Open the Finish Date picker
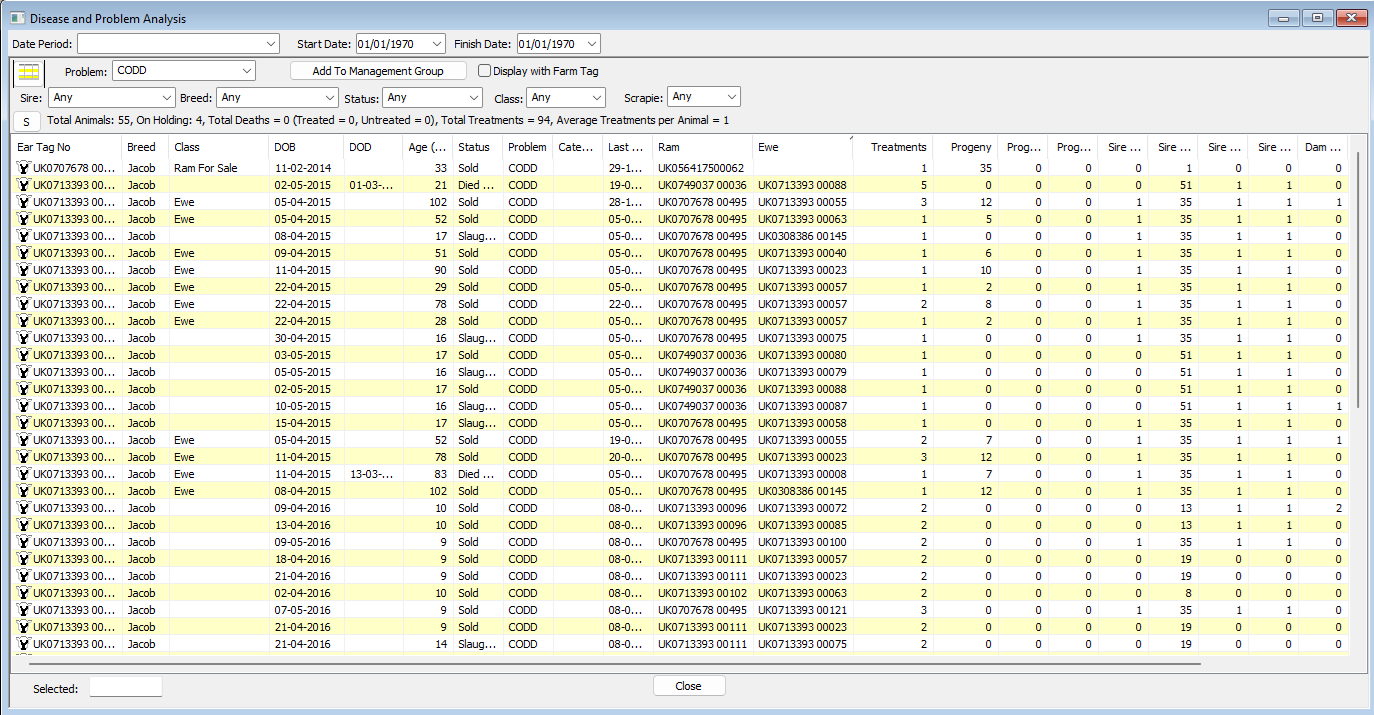Screen dimensions: 1374x715 pos(592,44)
